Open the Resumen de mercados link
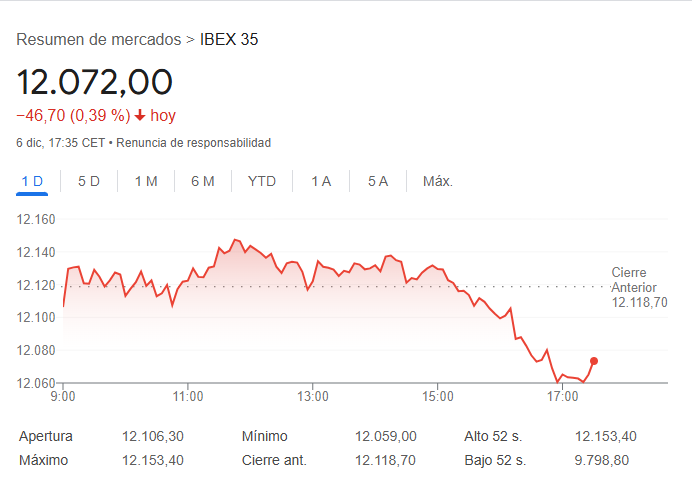Screen dimensions: 692x488 pyautogui.click(x=99, y=40)
